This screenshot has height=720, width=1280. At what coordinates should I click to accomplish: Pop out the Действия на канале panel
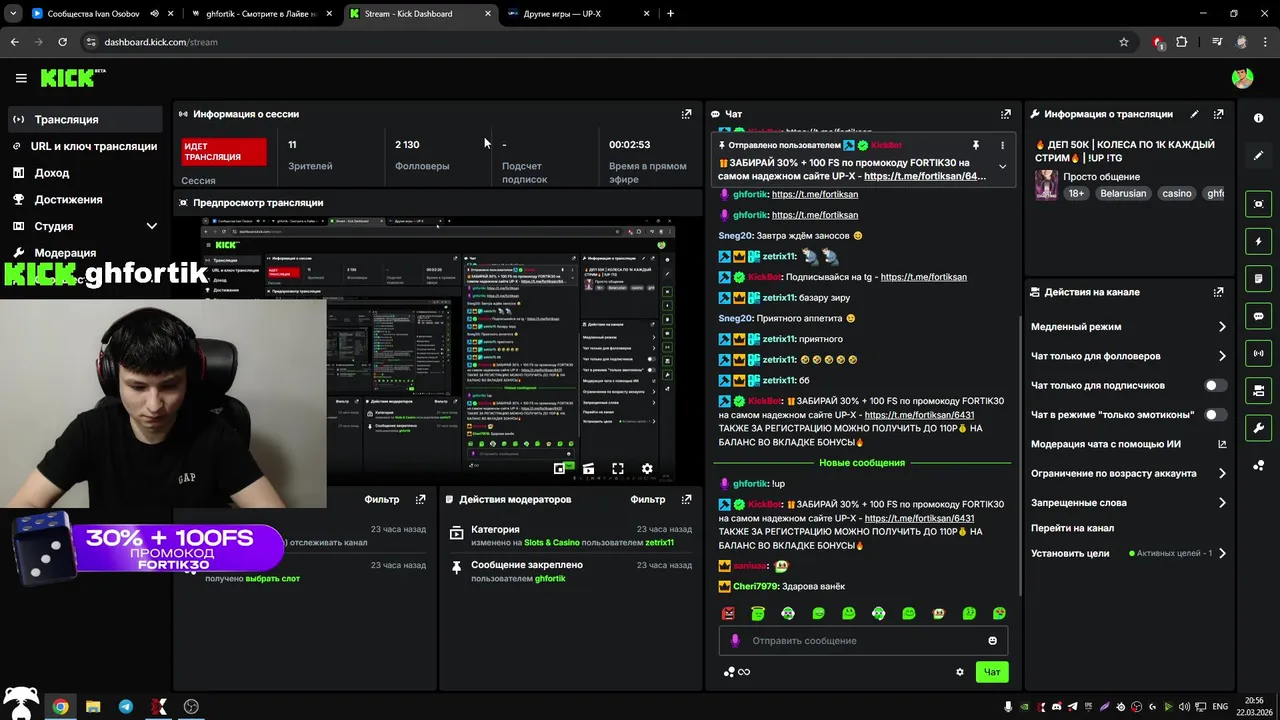click(x=1218, y=292)
